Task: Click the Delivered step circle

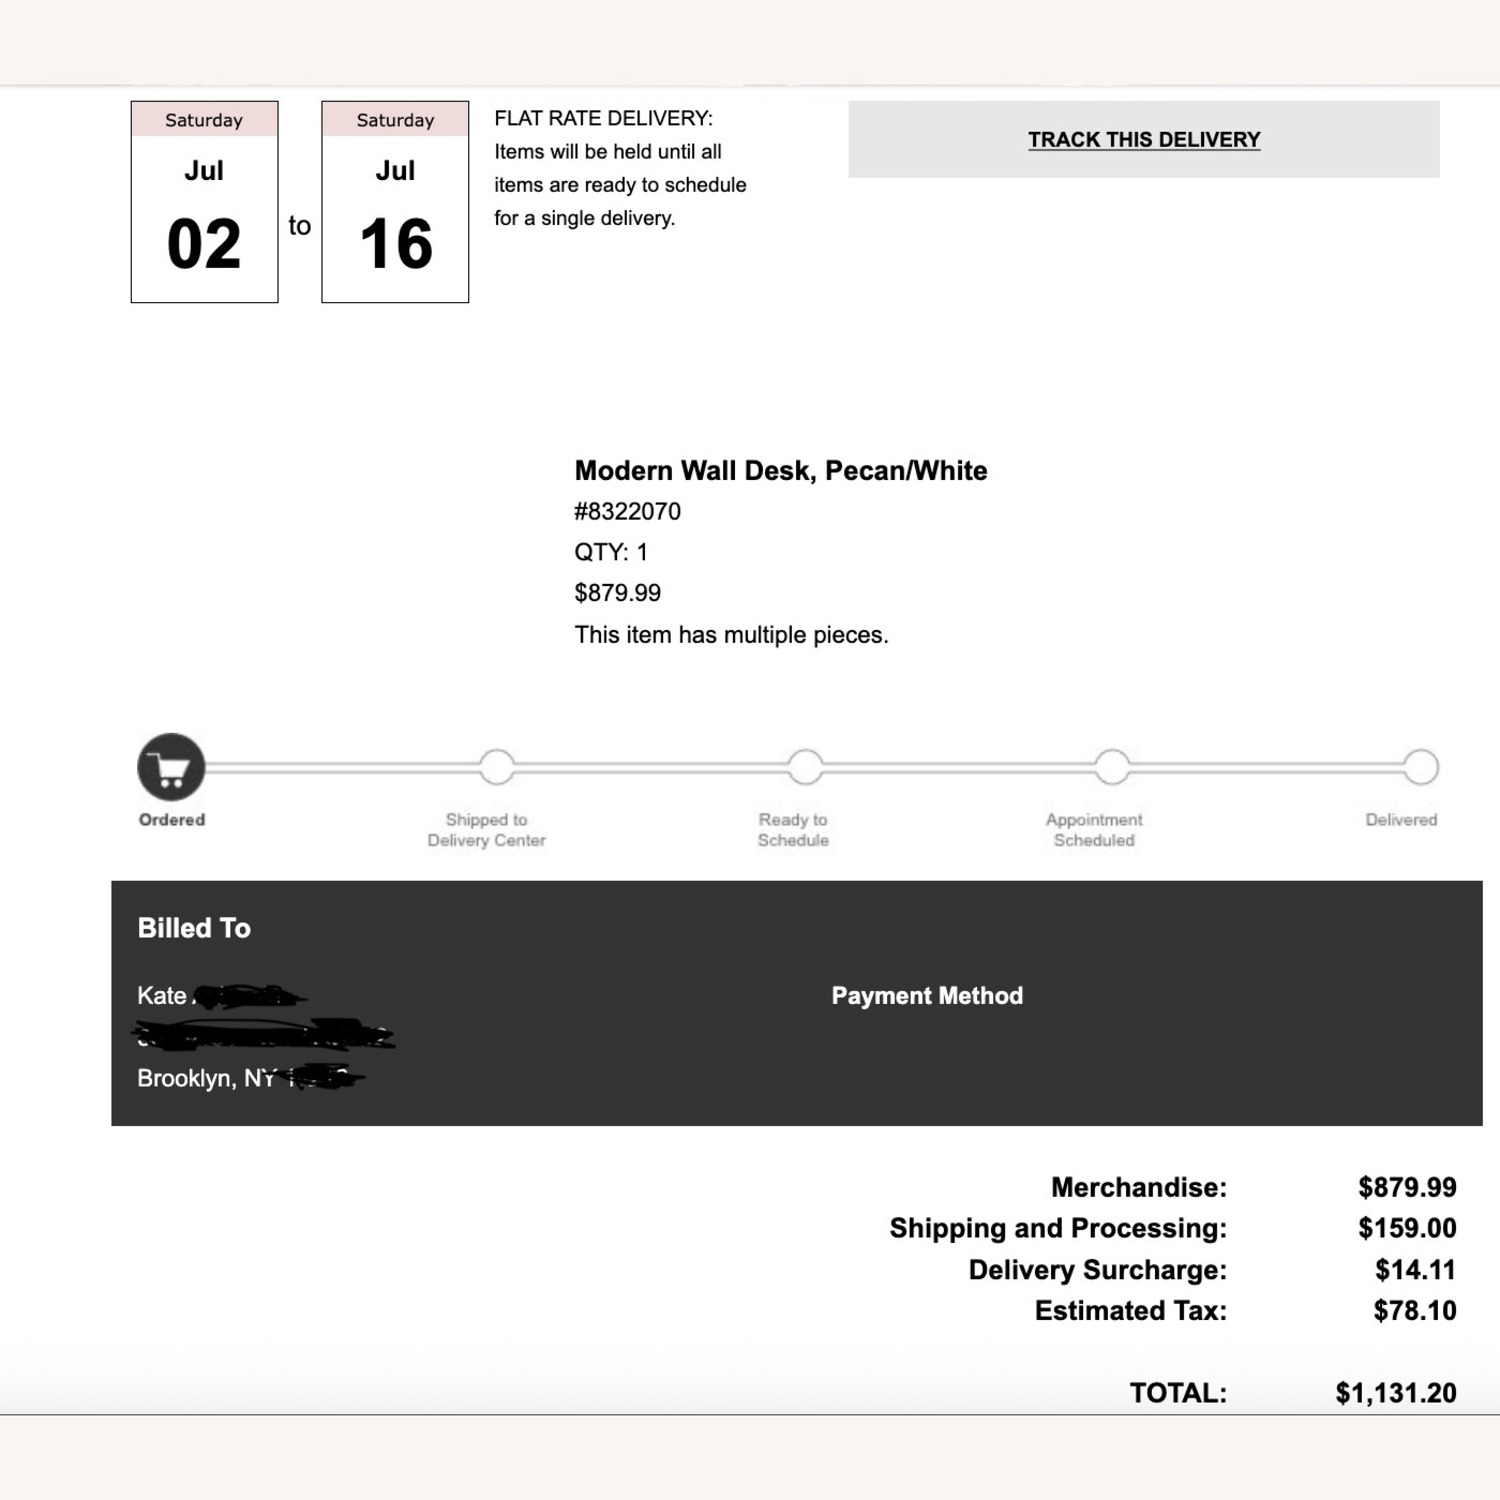Action: [x=1420, y=767]
